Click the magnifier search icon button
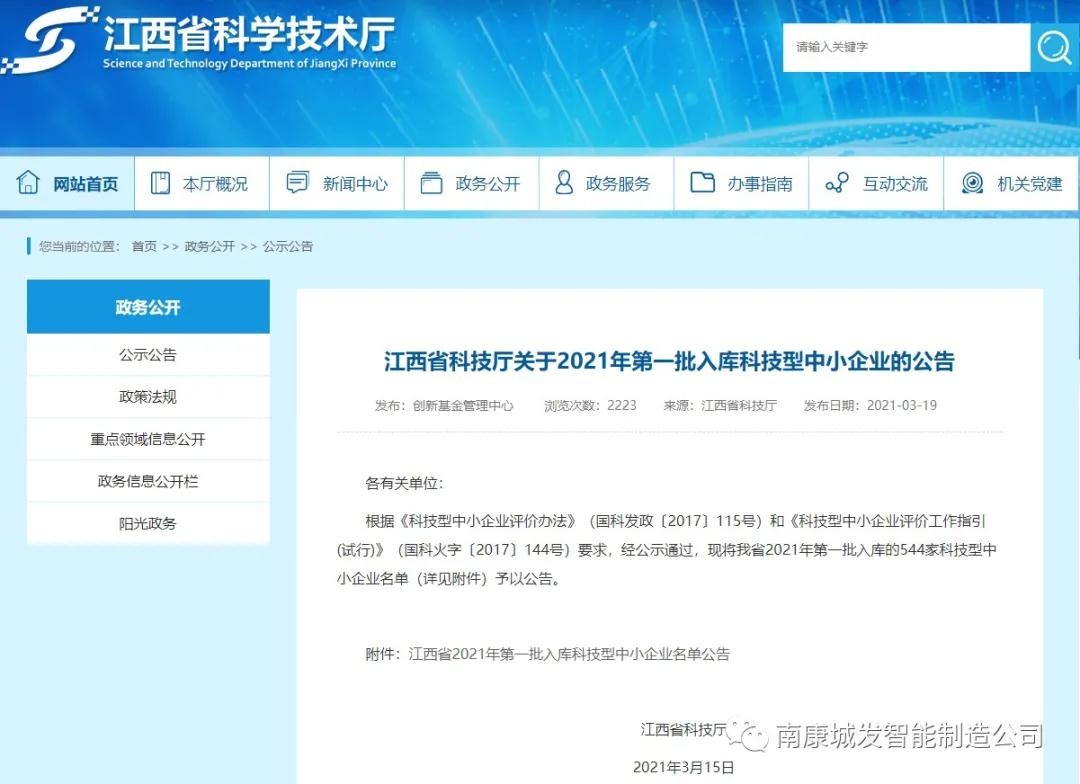The height and width of the screenshot is (784, 1080). pos(1054,48)
